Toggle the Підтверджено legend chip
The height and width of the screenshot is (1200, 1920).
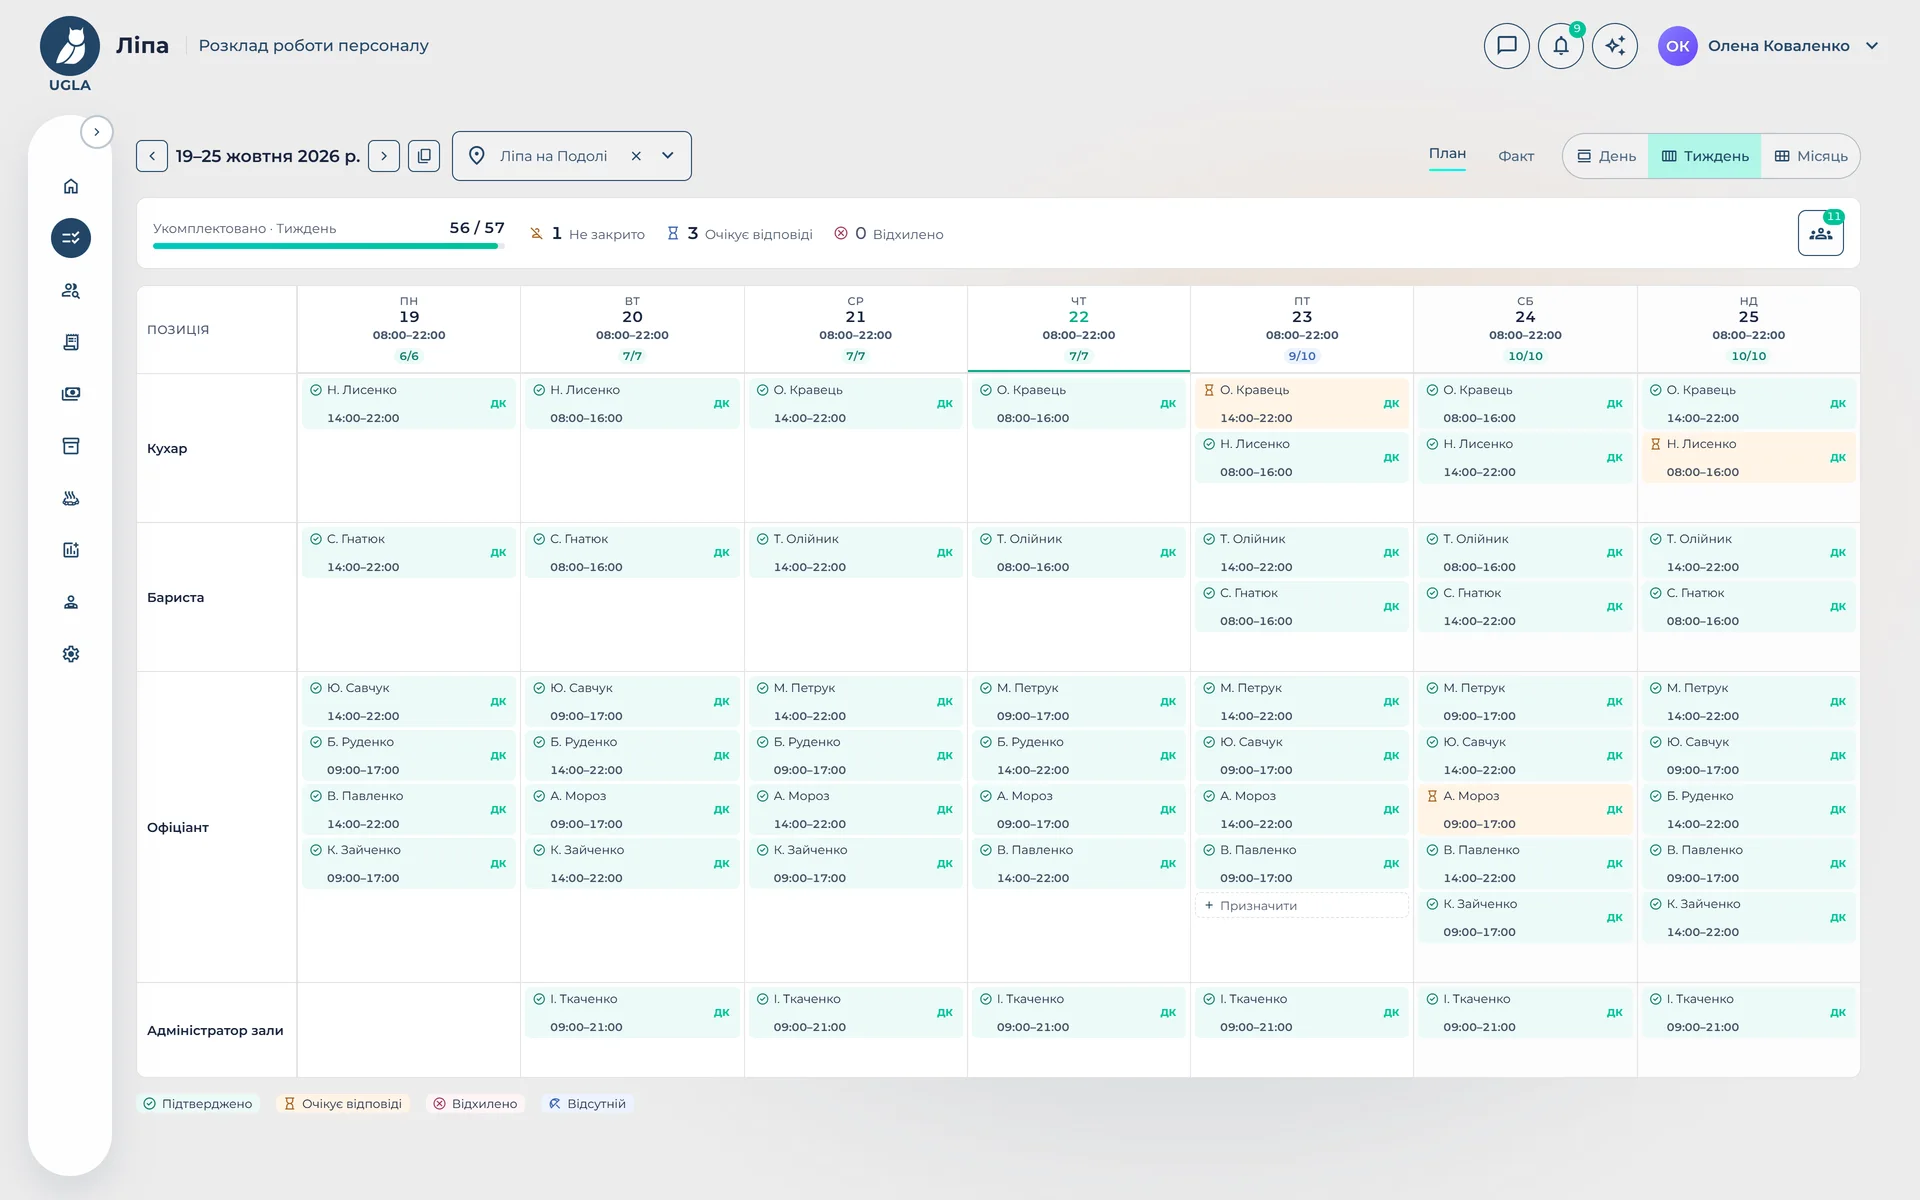coord(198,1104)
